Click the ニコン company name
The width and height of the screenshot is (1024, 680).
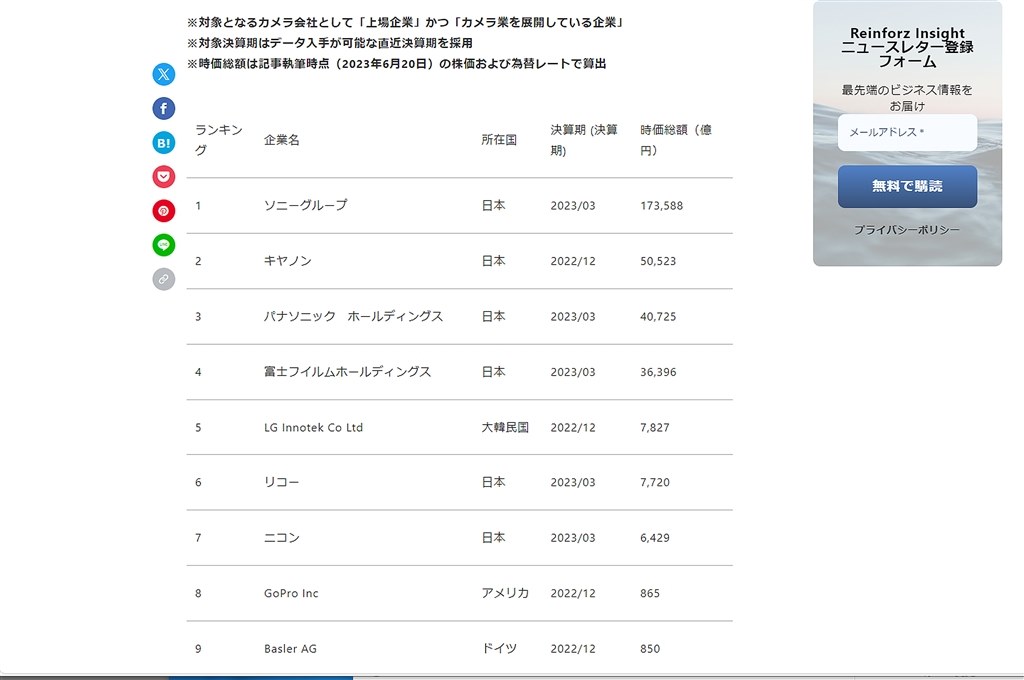tap(281, 538)
